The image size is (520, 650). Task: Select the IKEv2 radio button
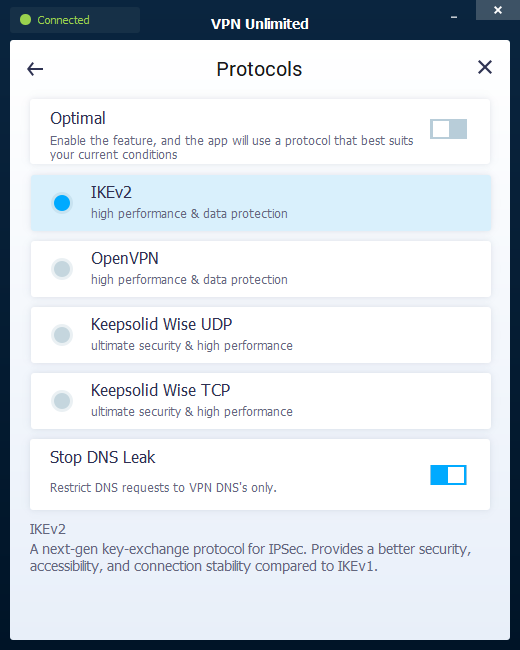pyautogui.click(x=62, y=203)
